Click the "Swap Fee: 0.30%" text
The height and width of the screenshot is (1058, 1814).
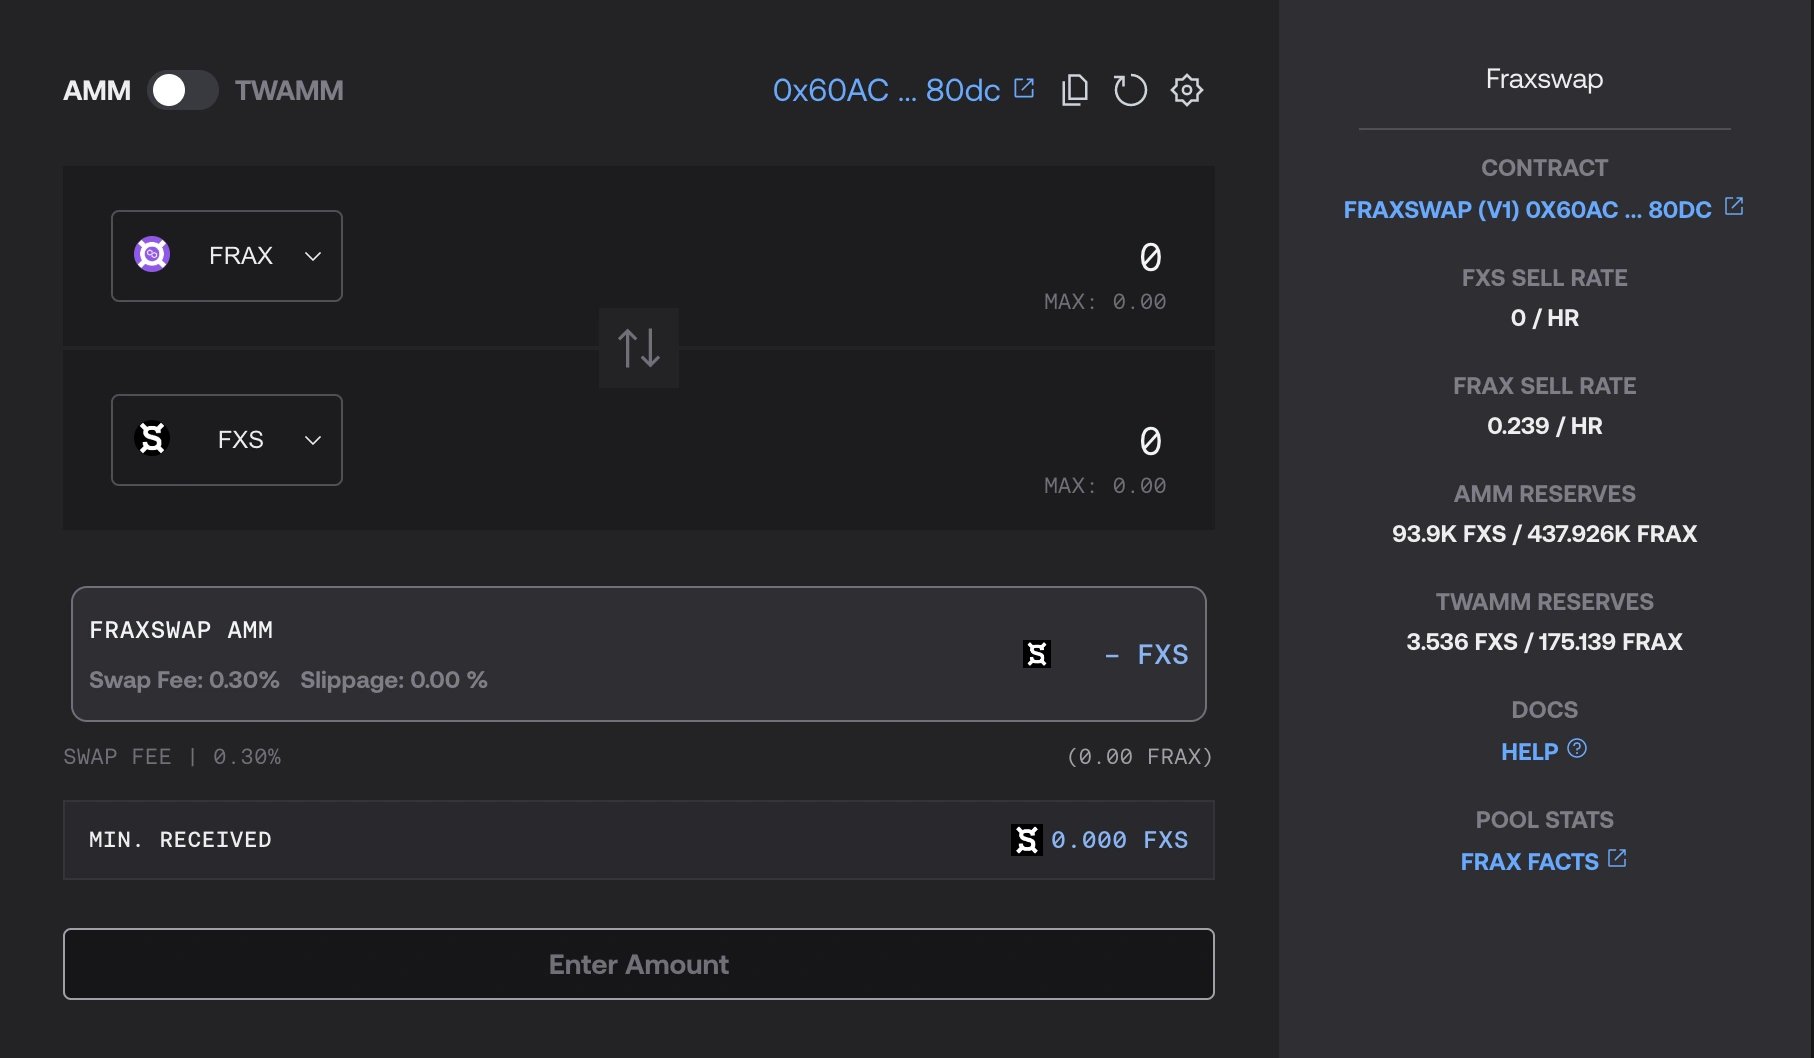tap(184, 680)
